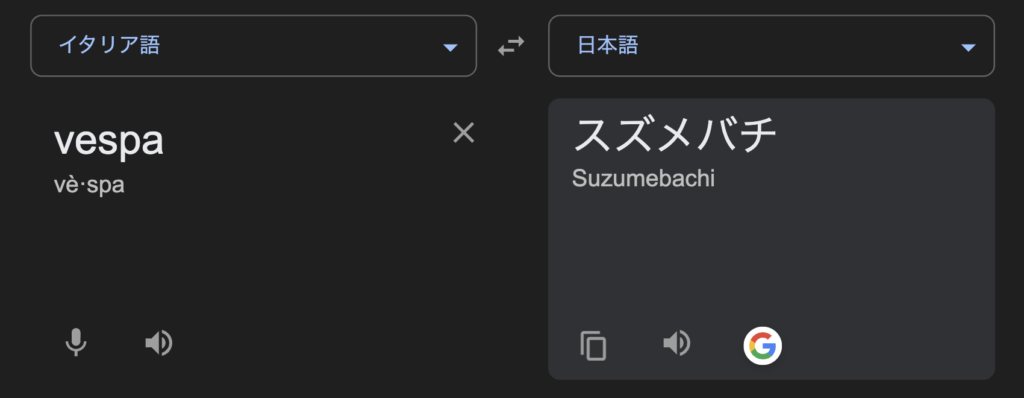Screen dimensions: 1024x398
Task: Listen to the Japanese translation audio
Action: point(677,342)
